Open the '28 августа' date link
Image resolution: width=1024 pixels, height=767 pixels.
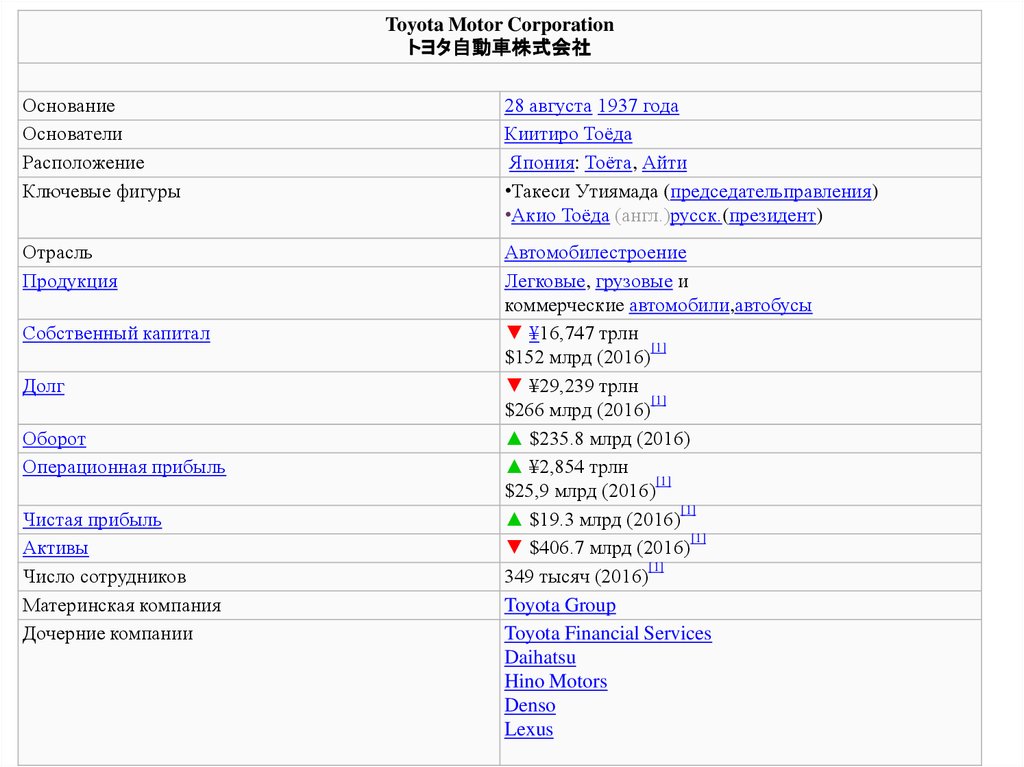[x=547, y=106]
